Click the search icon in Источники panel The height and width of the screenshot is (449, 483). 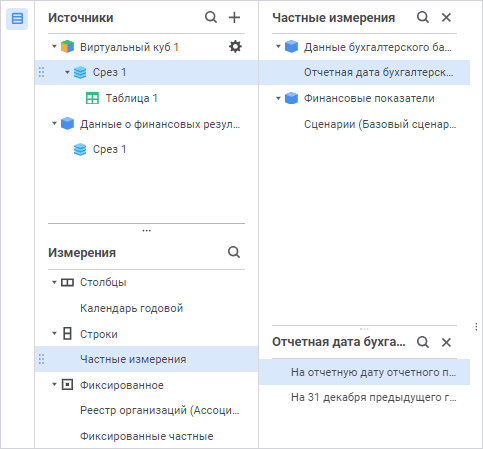[x=211, y=17]
